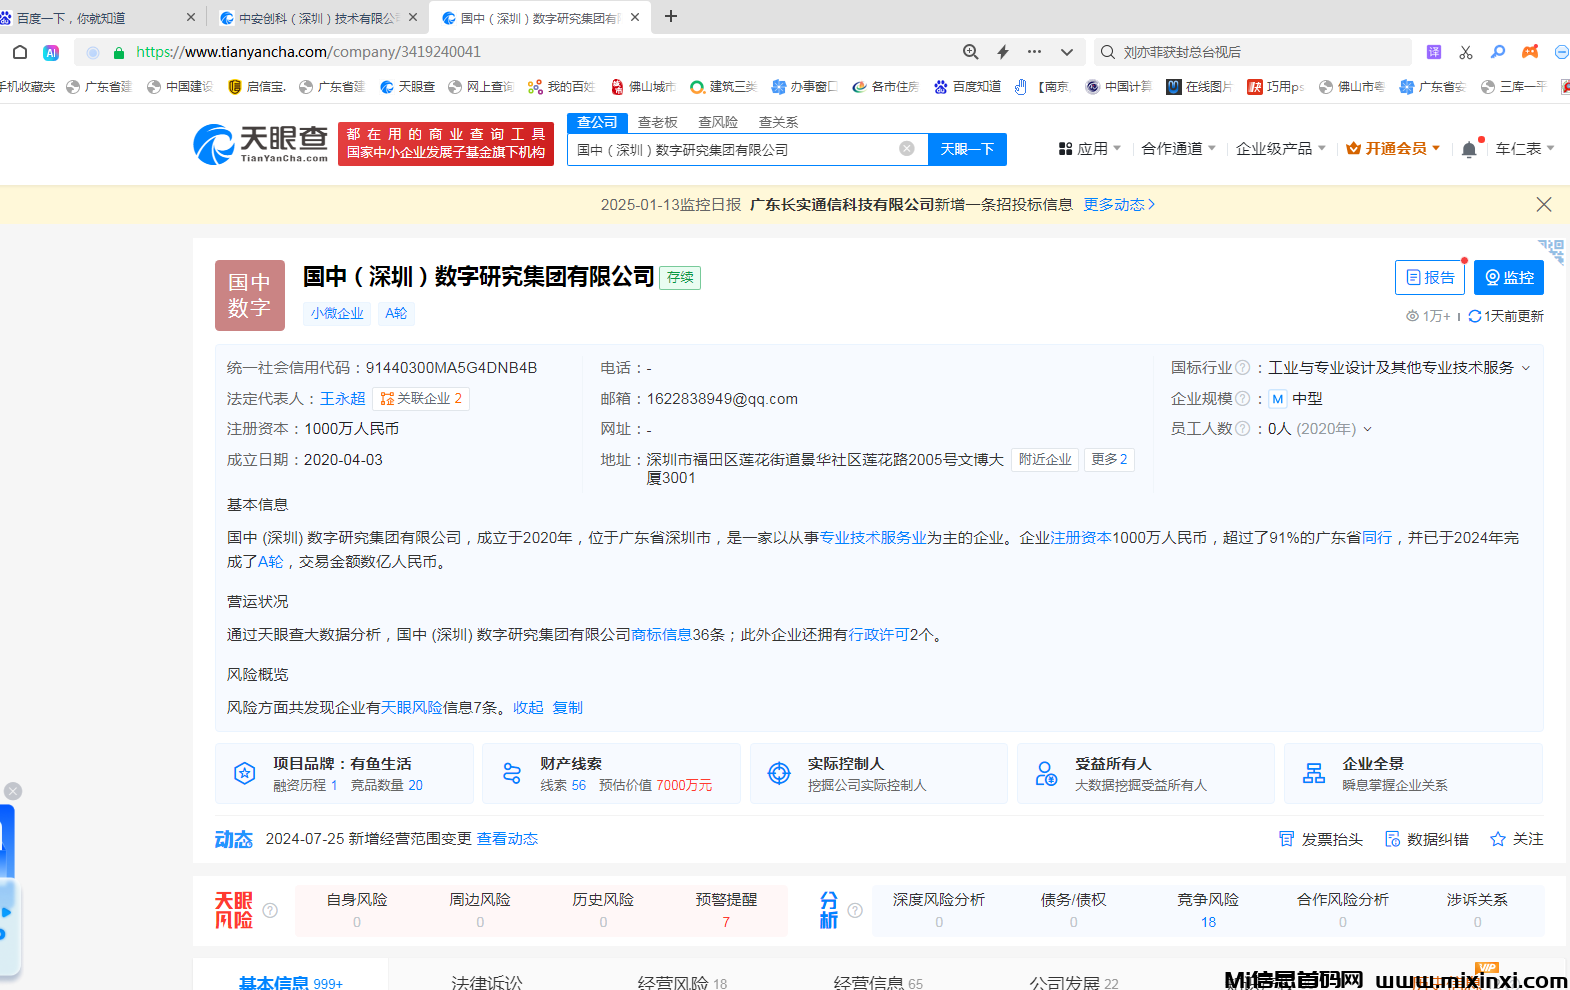Open the 企业全景 panorama card
Screen dimensions: 1570x990
(1412, 773)
